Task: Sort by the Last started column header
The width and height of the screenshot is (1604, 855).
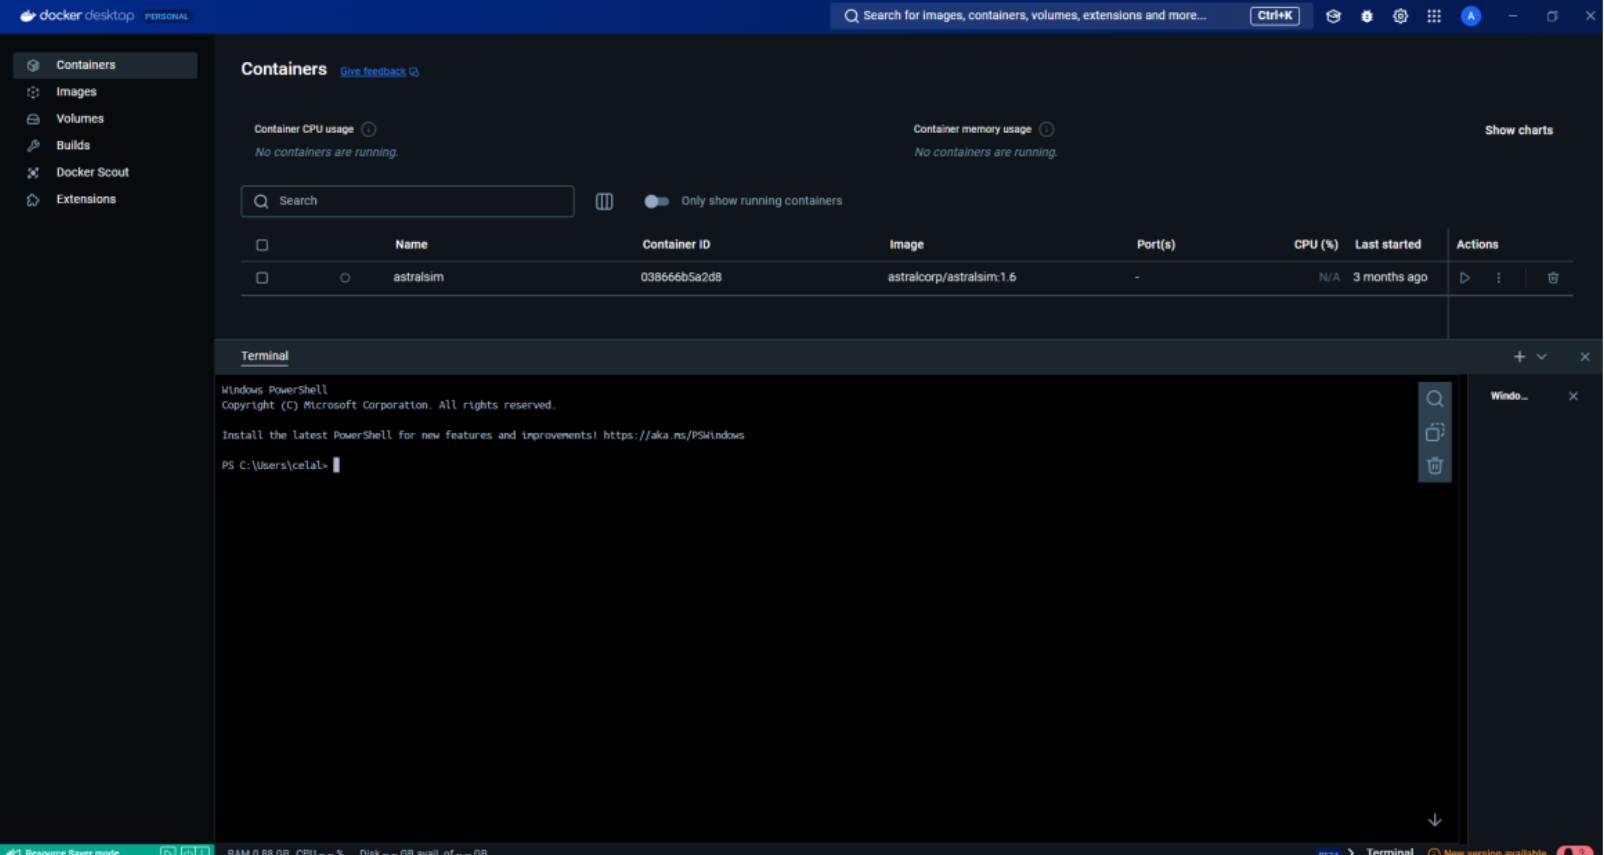Action: pos(1387,245)
